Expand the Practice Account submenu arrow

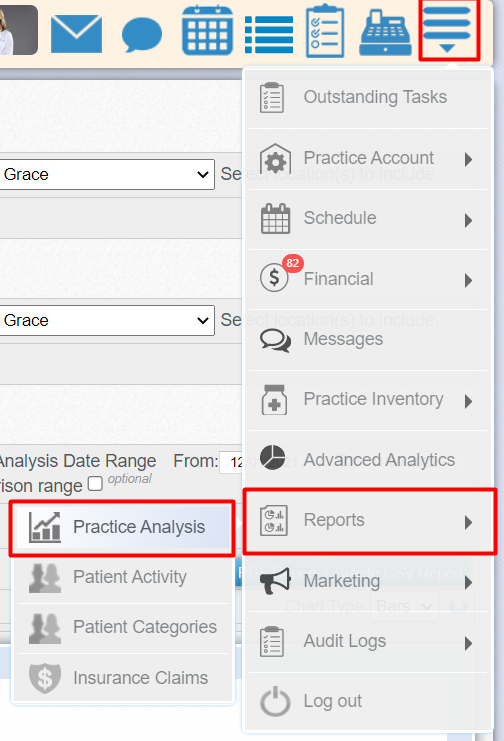[468, 159]
